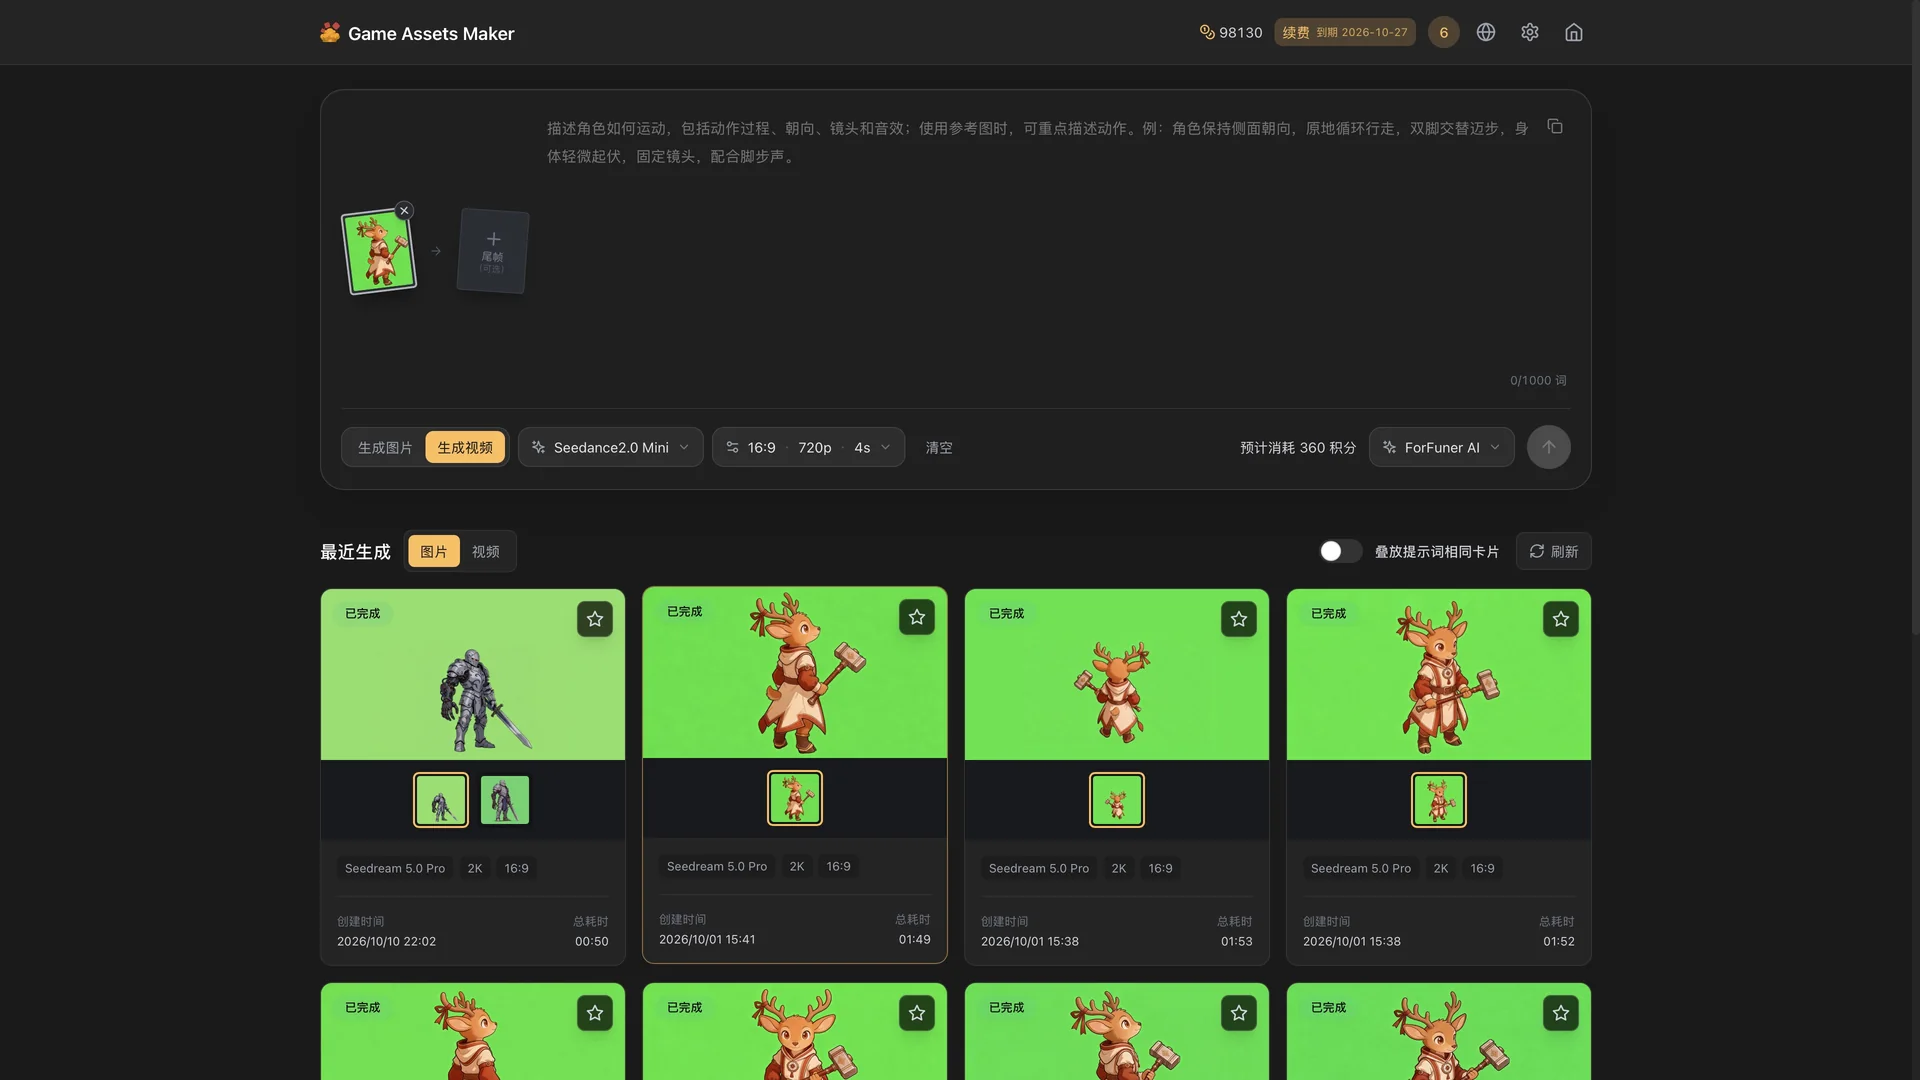Toggle 叠放提示词相同卡片 switch
This screenshot has height=1080, width=1920.
pos(1340,551)
